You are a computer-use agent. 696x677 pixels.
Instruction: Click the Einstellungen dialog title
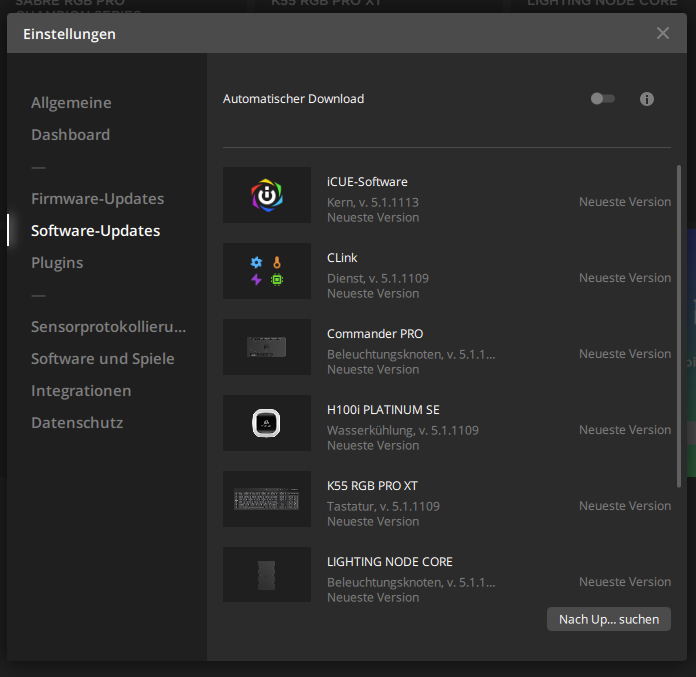[x=69, y=34]
